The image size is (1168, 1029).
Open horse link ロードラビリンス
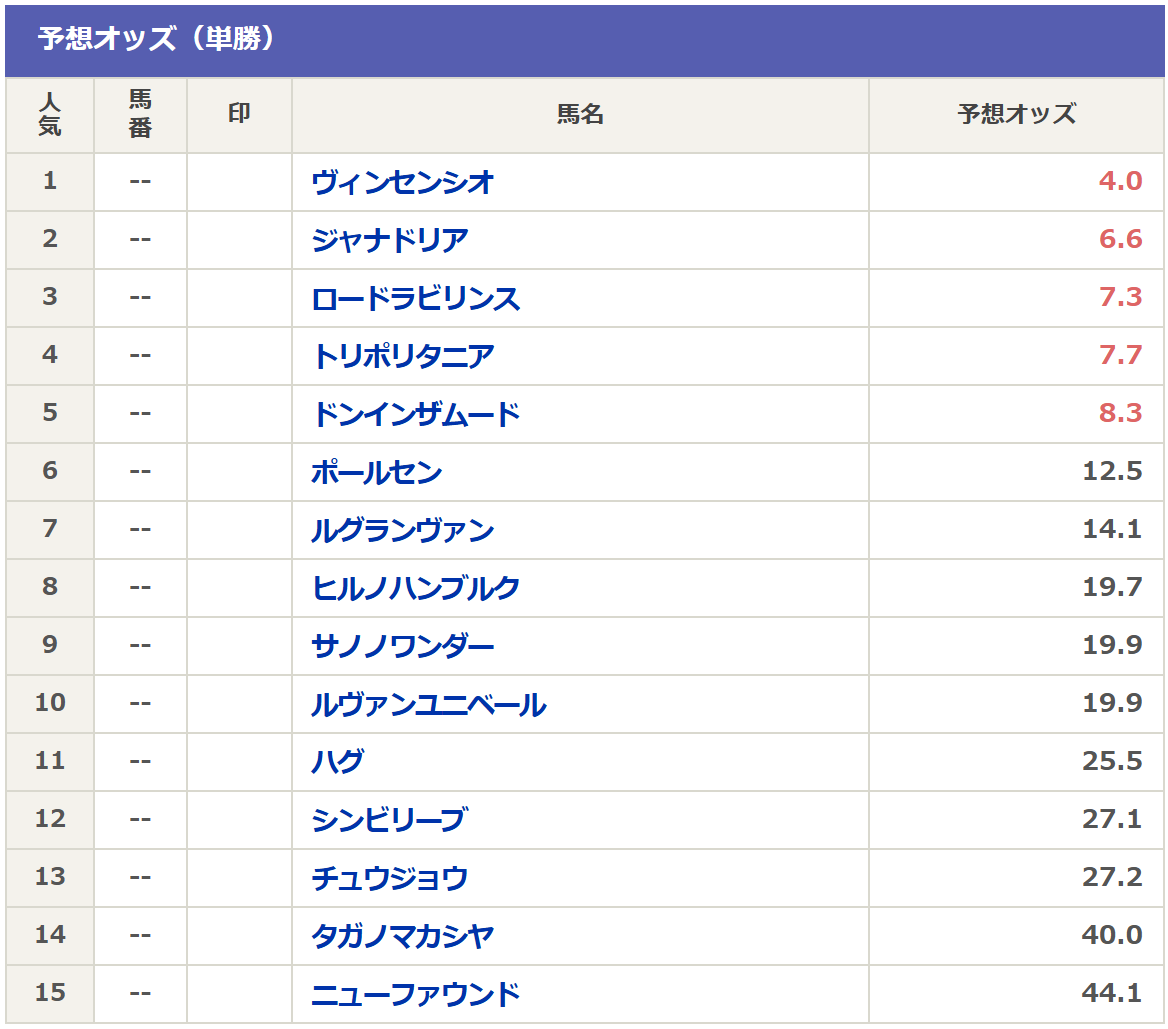click(x=416, y=298)
